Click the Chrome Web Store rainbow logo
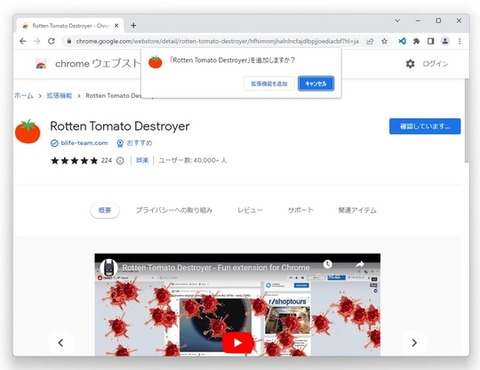Viewport: 480px width, 370px height. pos(41,64)
